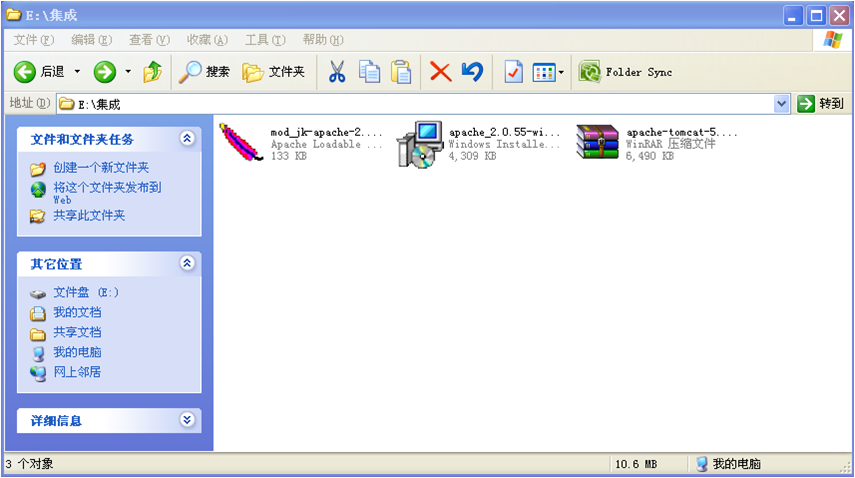Open 文件盘 (E:) drive link

point(86,292)
